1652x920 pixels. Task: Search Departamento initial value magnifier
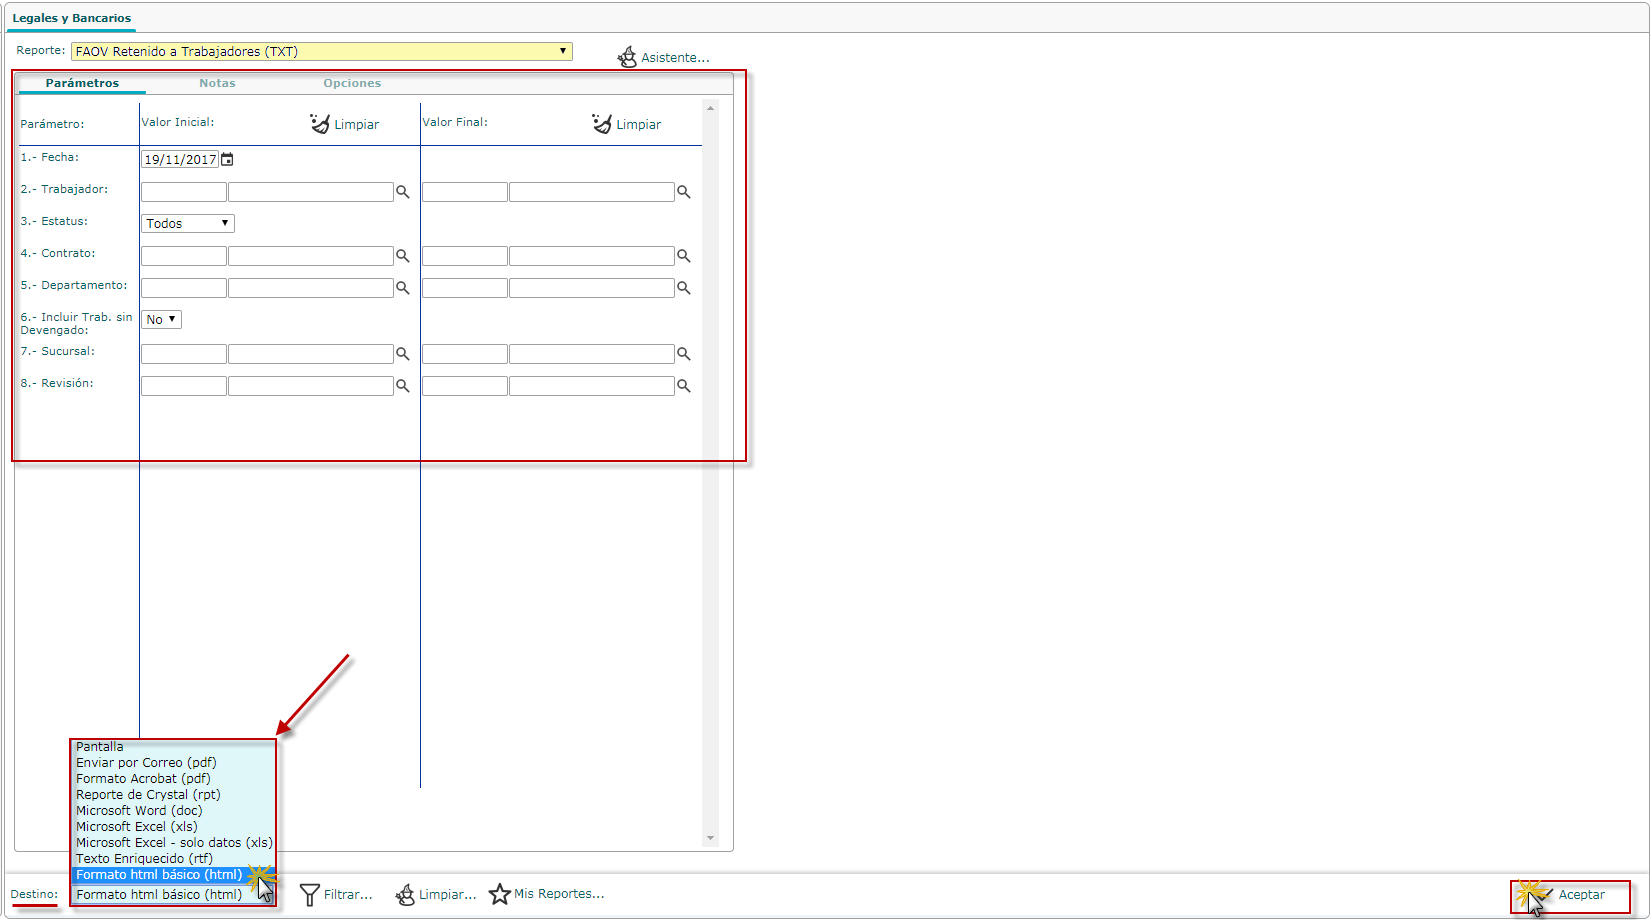coord(403,288)
